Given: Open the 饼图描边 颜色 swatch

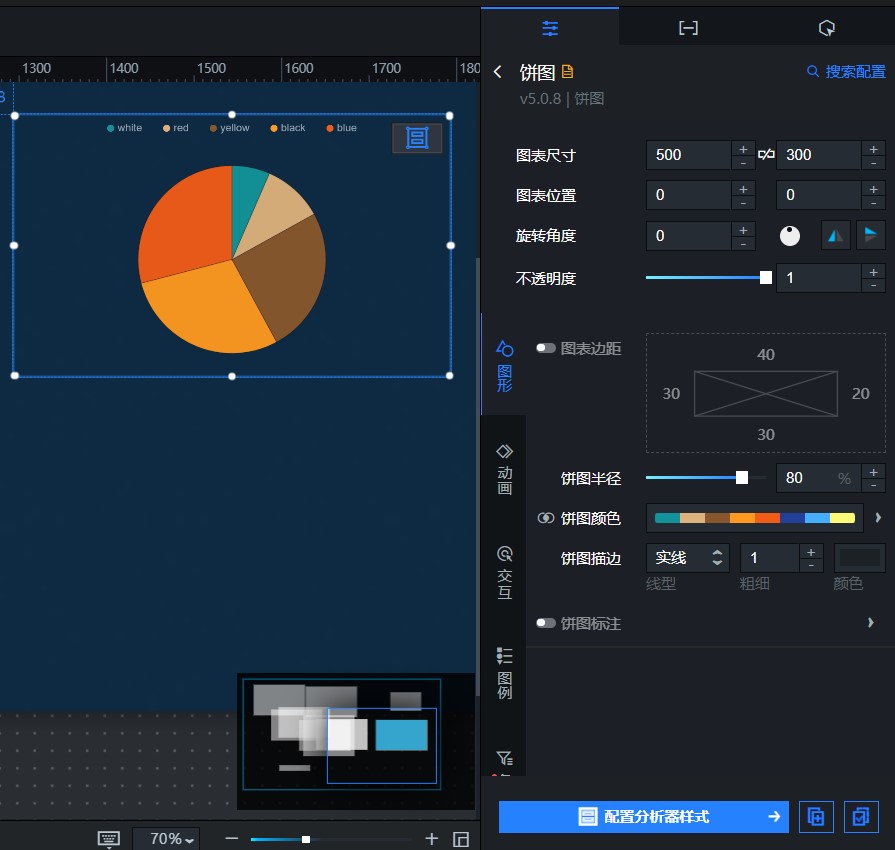Looking at the screenshot, I should point(860,558).
